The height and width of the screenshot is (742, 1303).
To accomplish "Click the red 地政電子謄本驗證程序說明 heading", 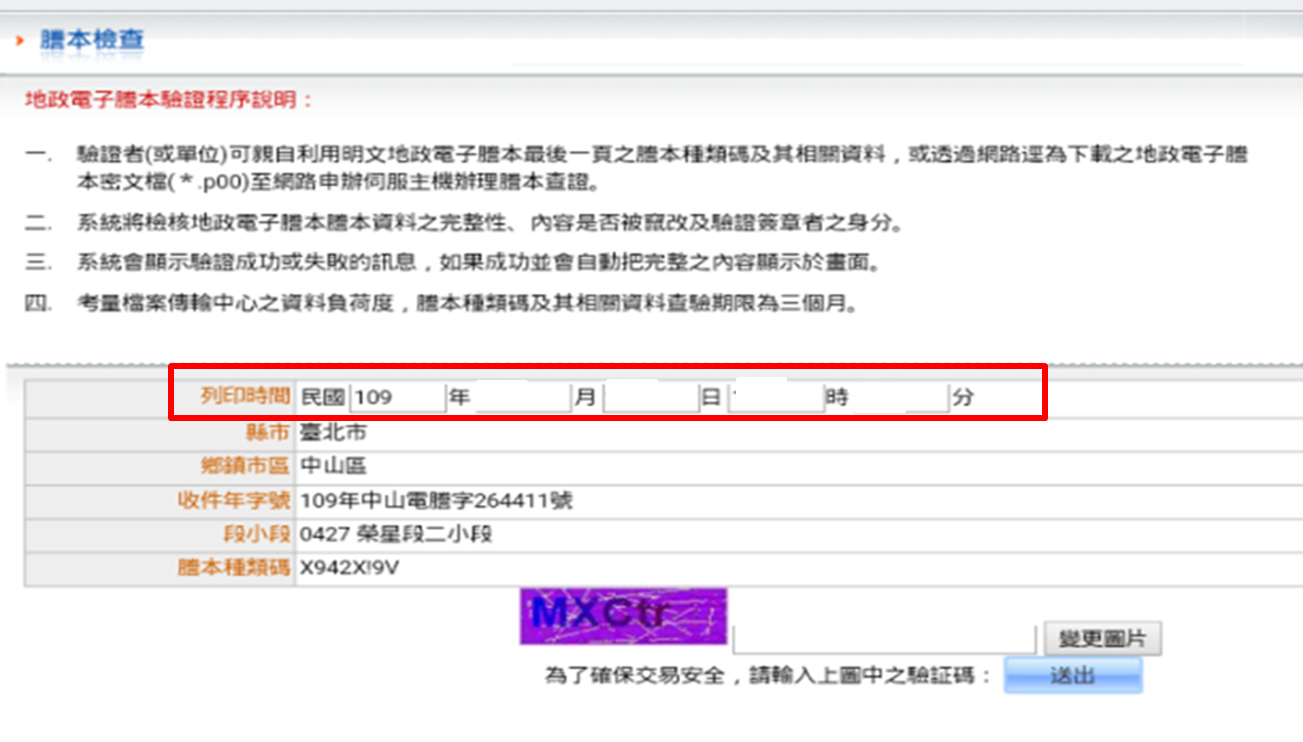I will [x=169, y=100].
